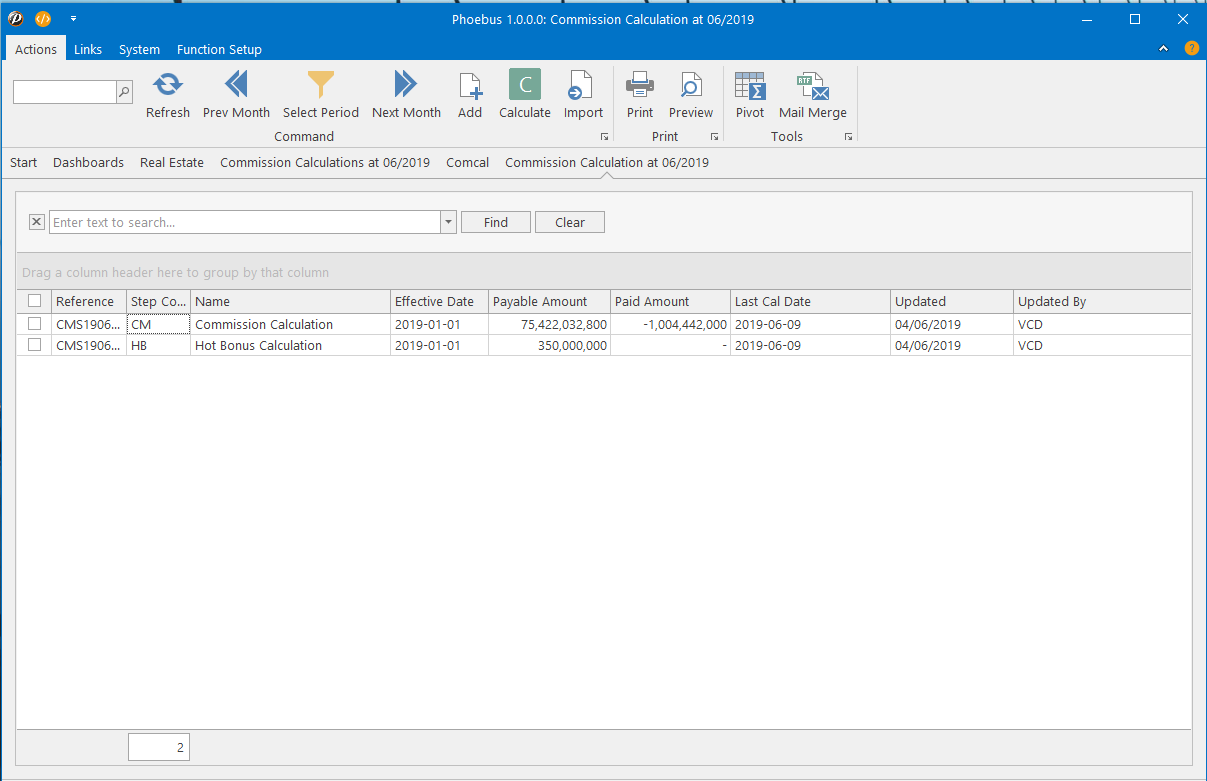Open the Select Period filter
The height and width of the screenshot is (781, 1207).
point(320,85)
